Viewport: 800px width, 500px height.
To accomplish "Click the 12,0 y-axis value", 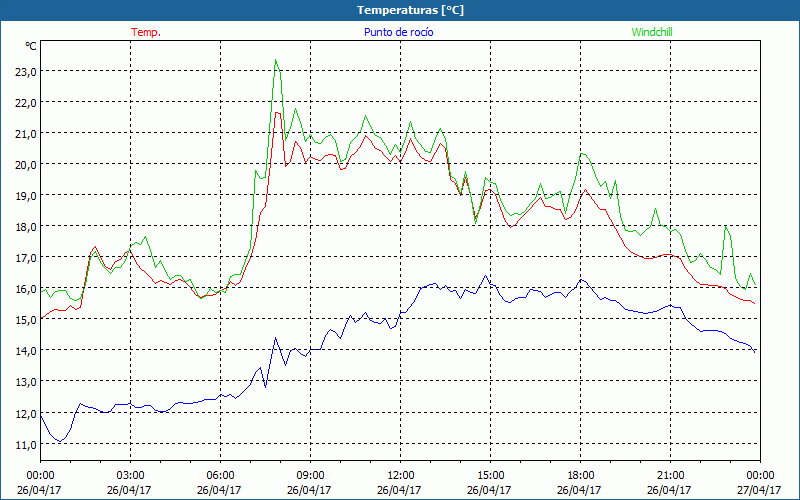I will coord(26,413).
